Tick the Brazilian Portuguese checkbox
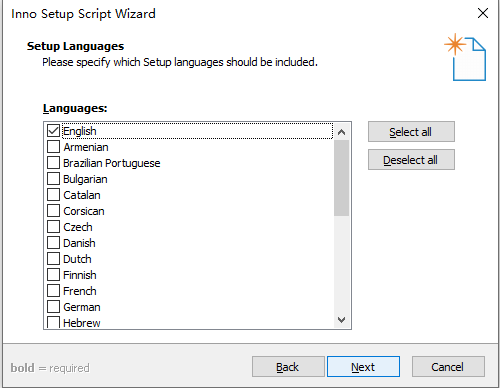 click(x=53, y=163)
